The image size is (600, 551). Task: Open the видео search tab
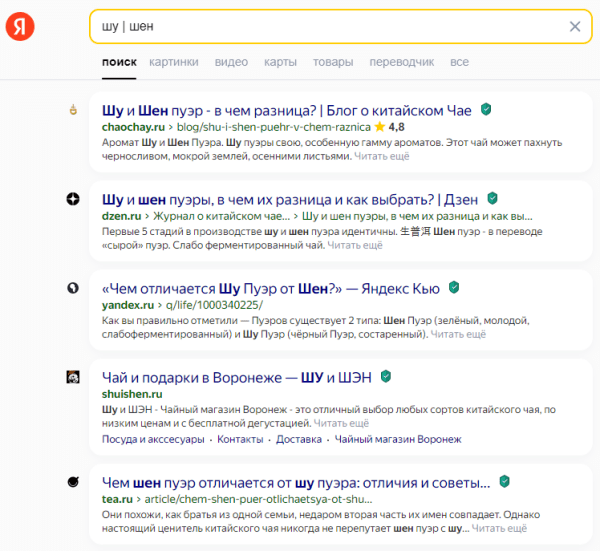click(231, 62)
